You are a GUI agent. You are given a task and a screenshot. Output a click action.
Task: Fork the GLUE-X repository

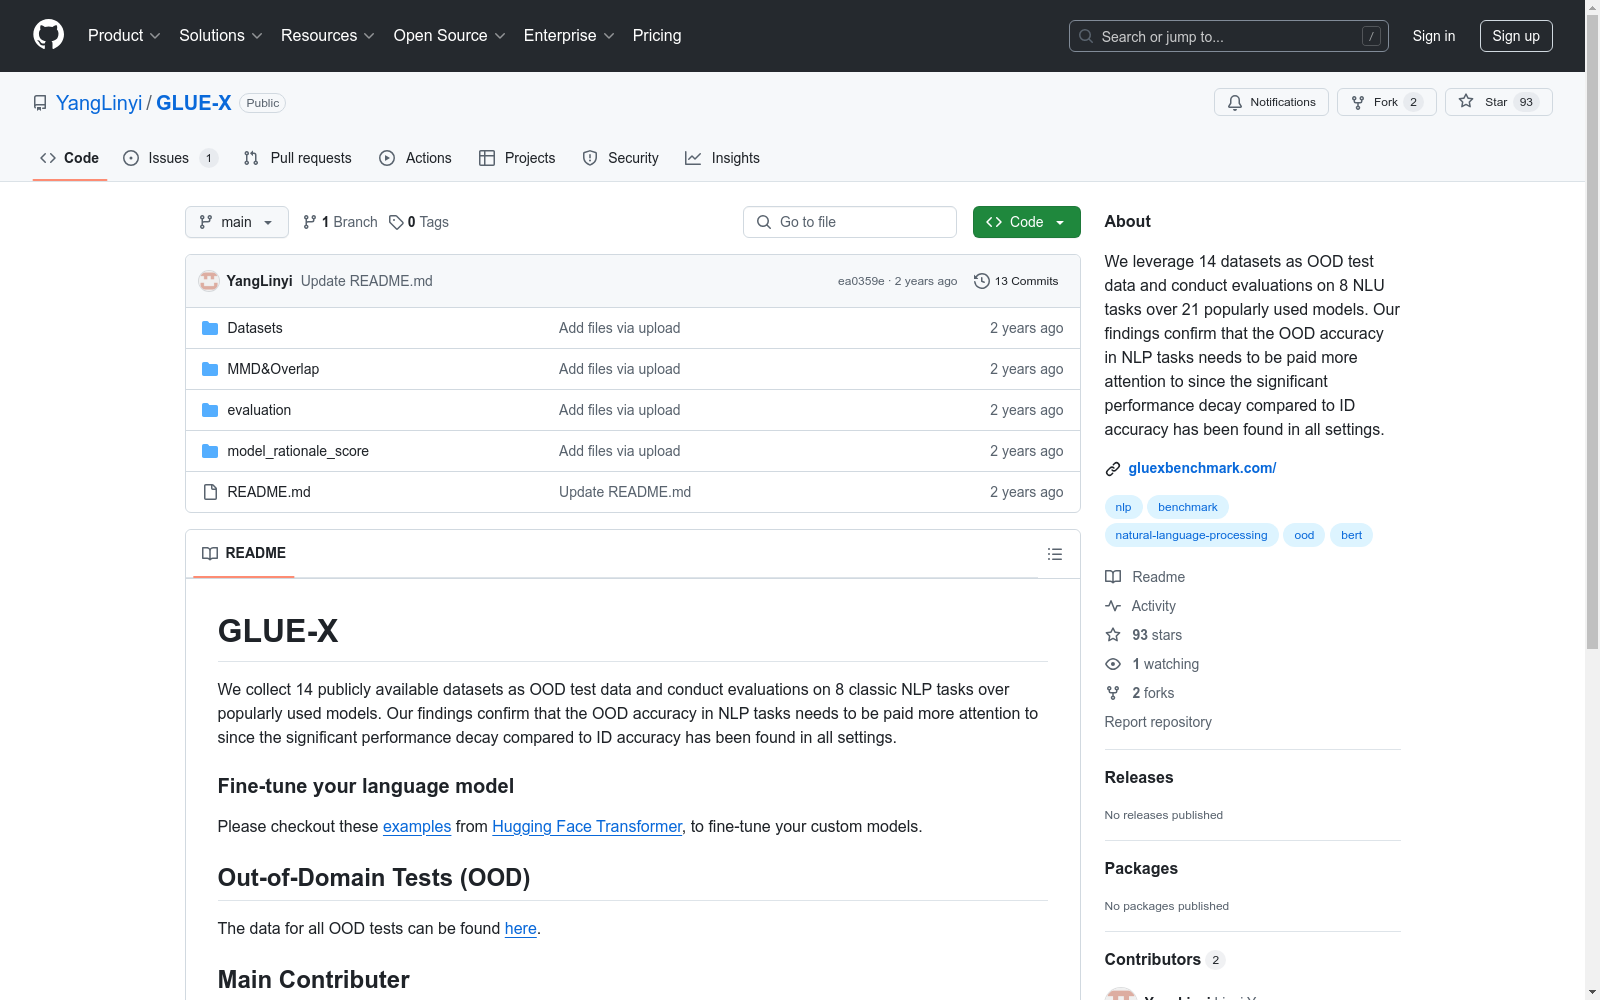1386,102
